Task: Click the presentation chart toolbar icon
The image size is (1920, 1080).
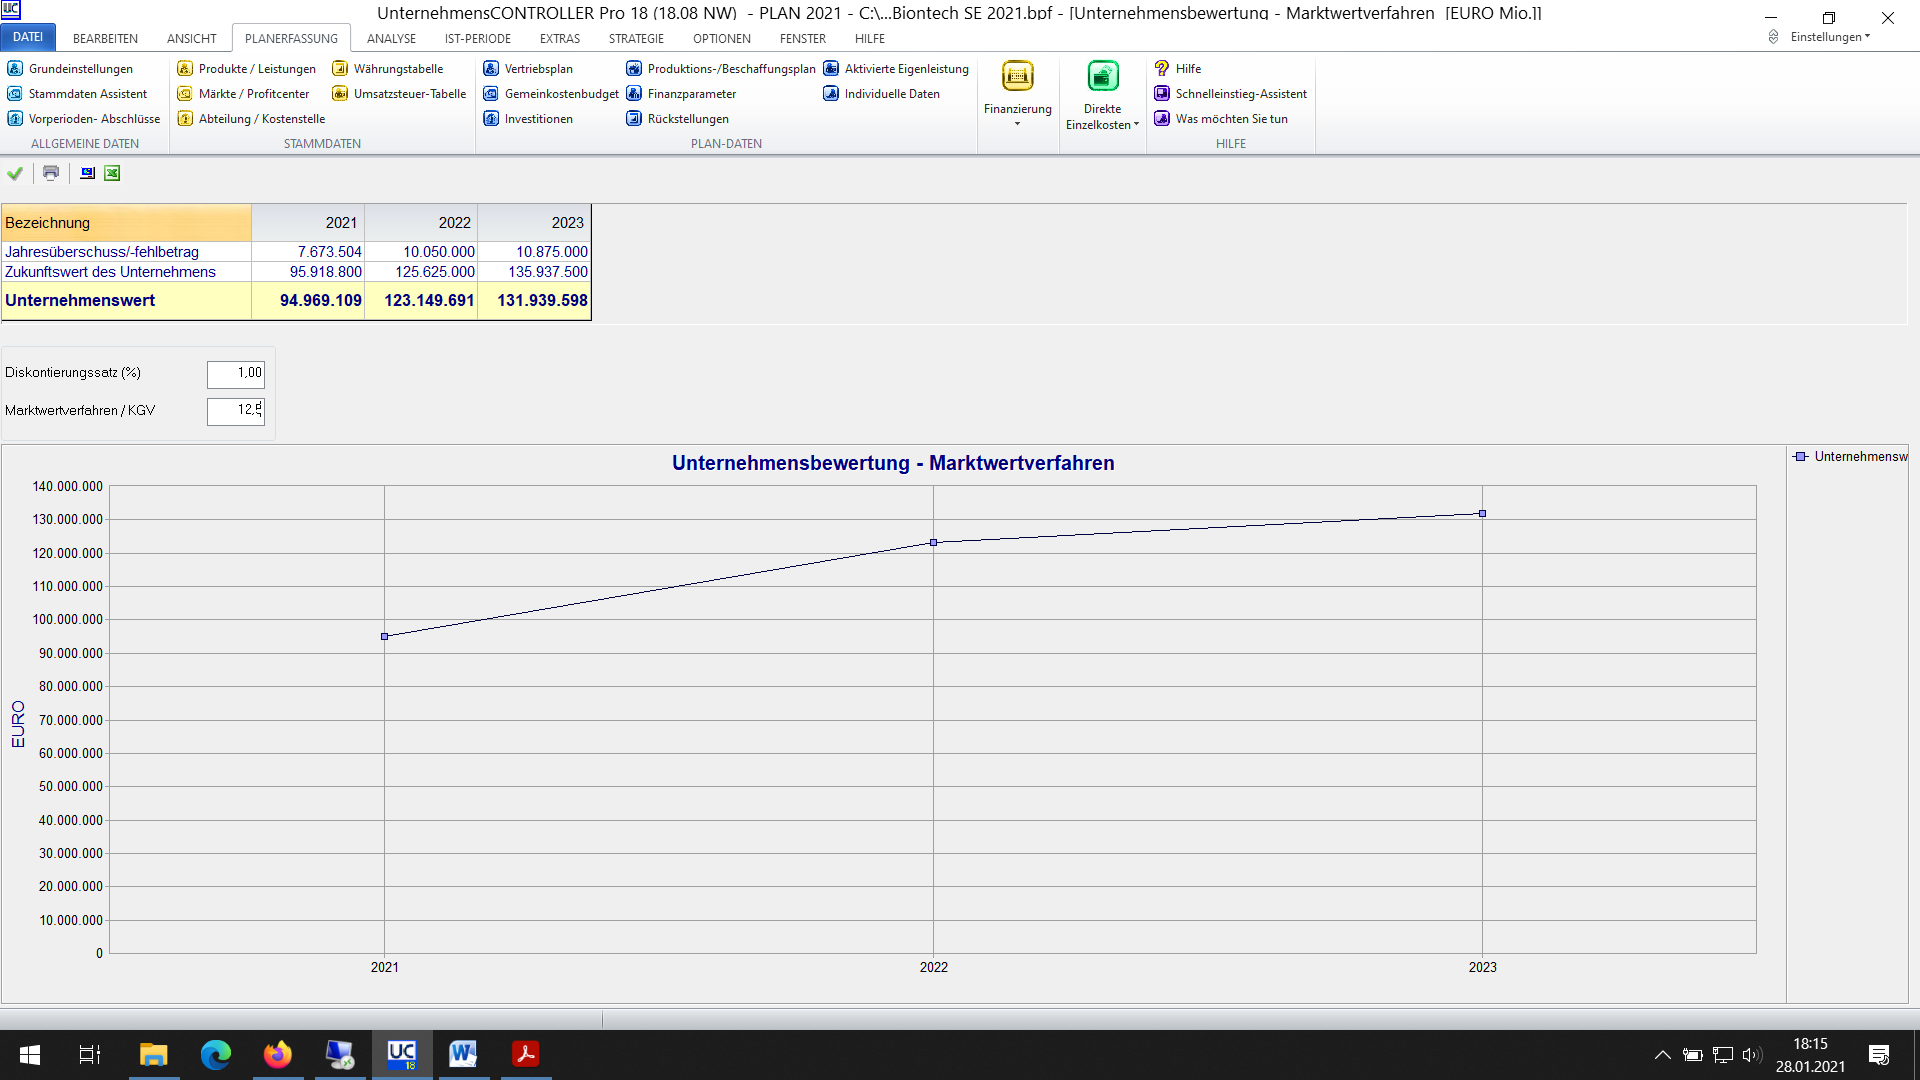Action: (88, 173)
